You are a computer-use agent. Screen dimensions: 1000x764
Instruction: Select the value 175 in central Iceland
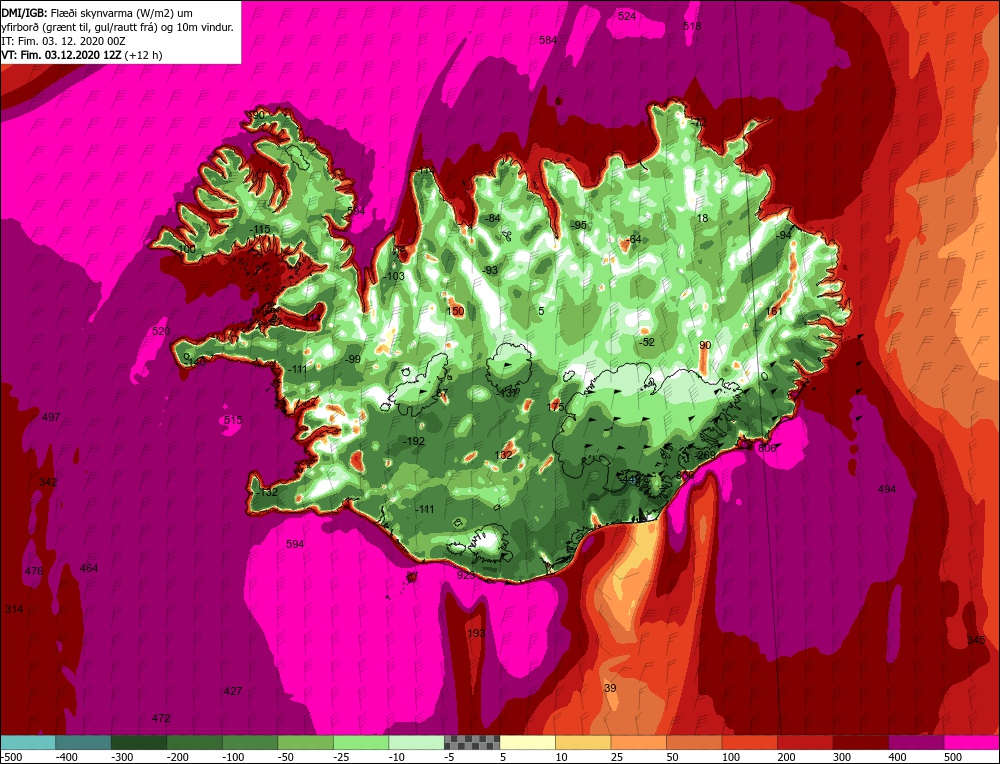tap(556, 407)
